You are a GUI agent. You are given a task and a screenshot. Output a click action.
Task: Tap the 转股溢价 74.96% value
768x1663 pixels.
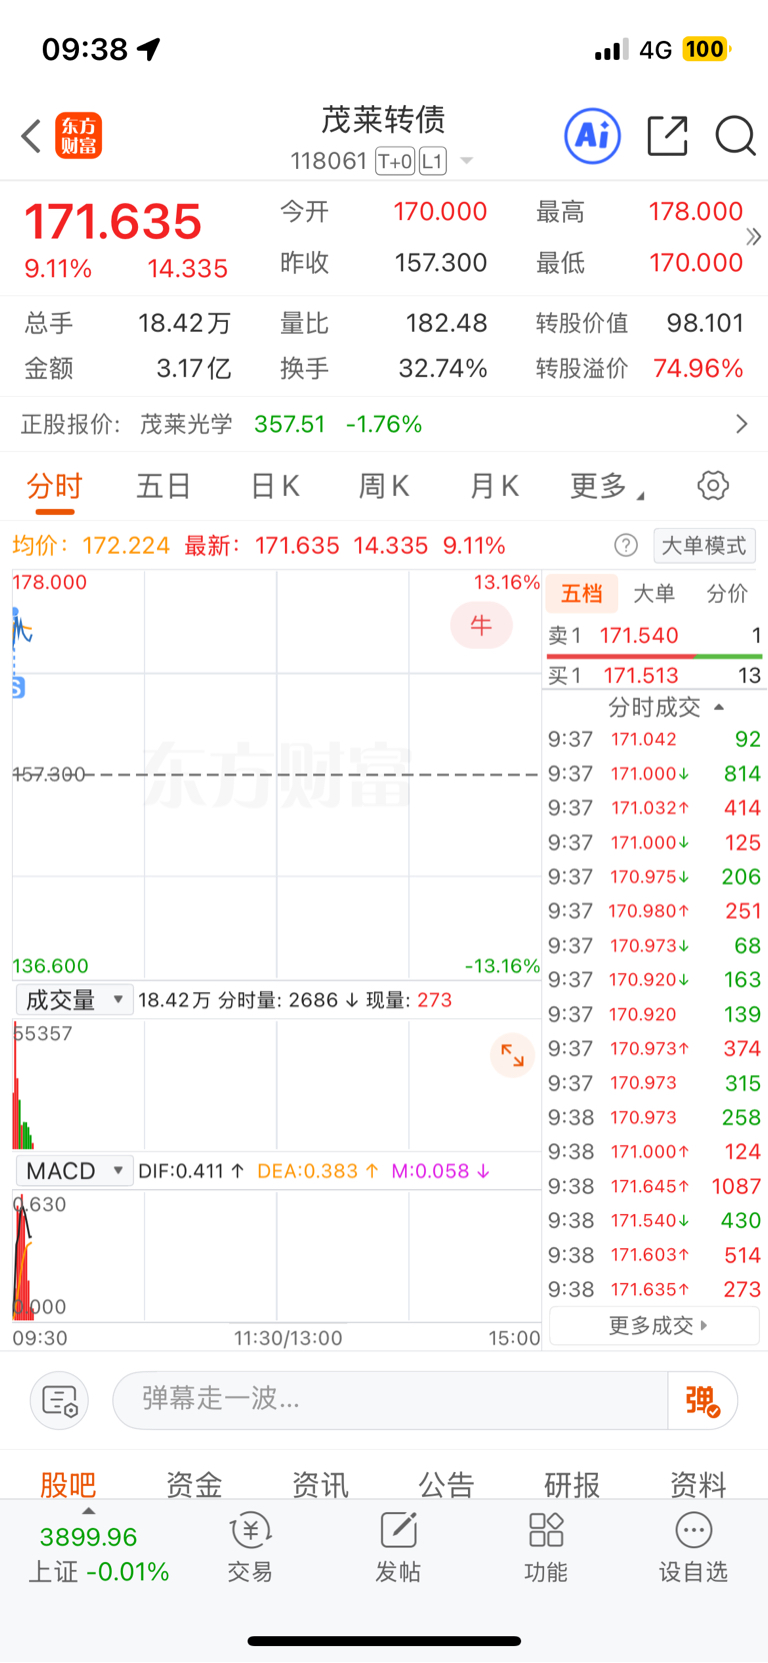tap(698, 369)
